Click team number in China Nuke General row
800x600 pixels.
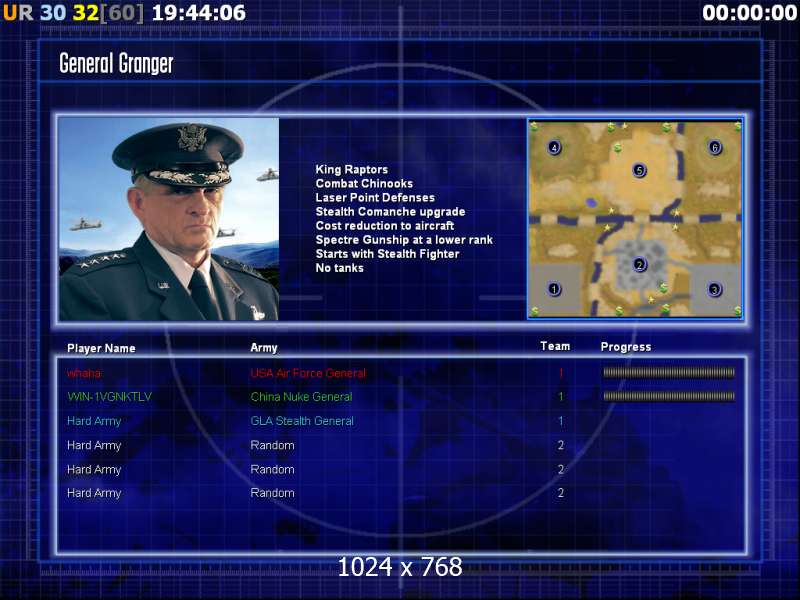(561, 397)
